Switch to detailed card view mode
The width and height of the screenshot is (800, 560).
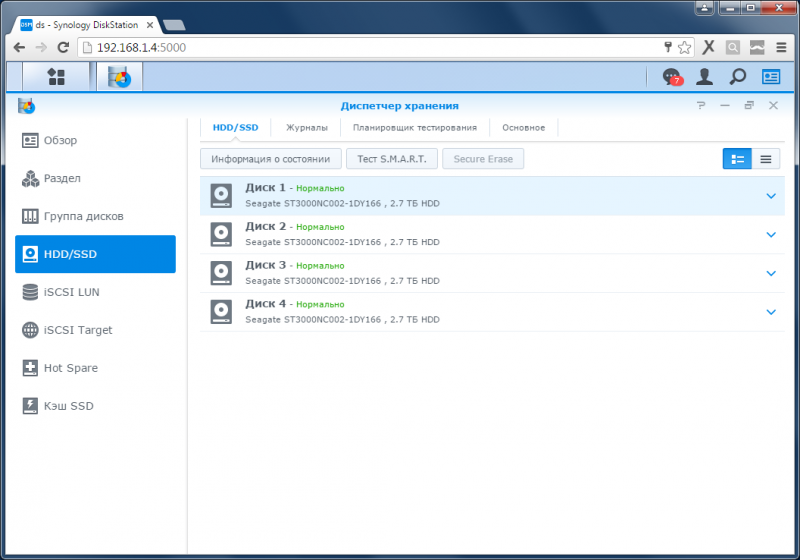(x=737, y=159)
